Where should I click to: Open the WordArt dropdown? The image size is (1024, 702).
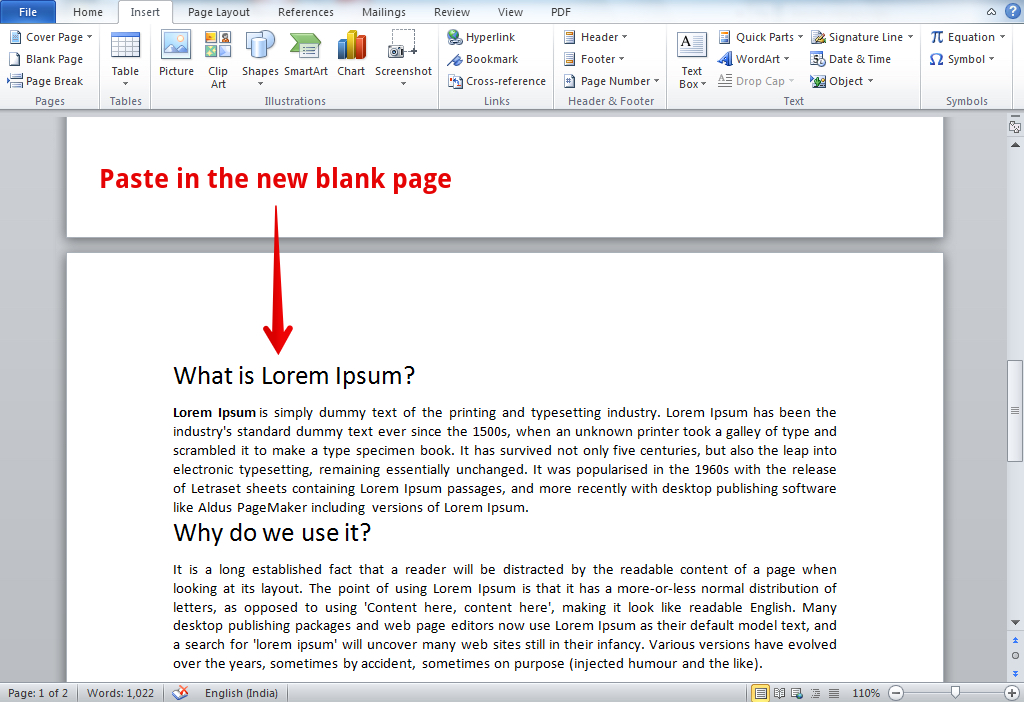pyautogui.click(x=754, y=59)
